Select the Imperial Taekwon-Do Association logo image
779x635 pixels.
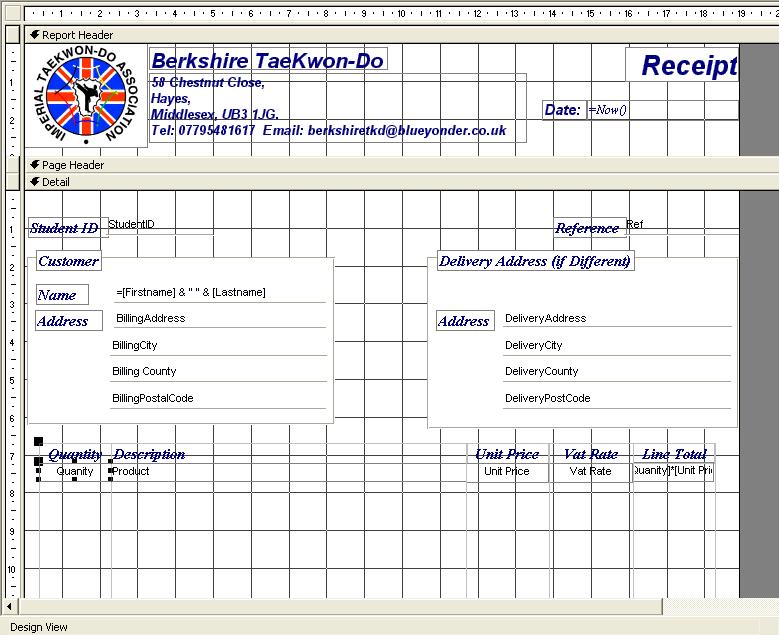point(86,96)
